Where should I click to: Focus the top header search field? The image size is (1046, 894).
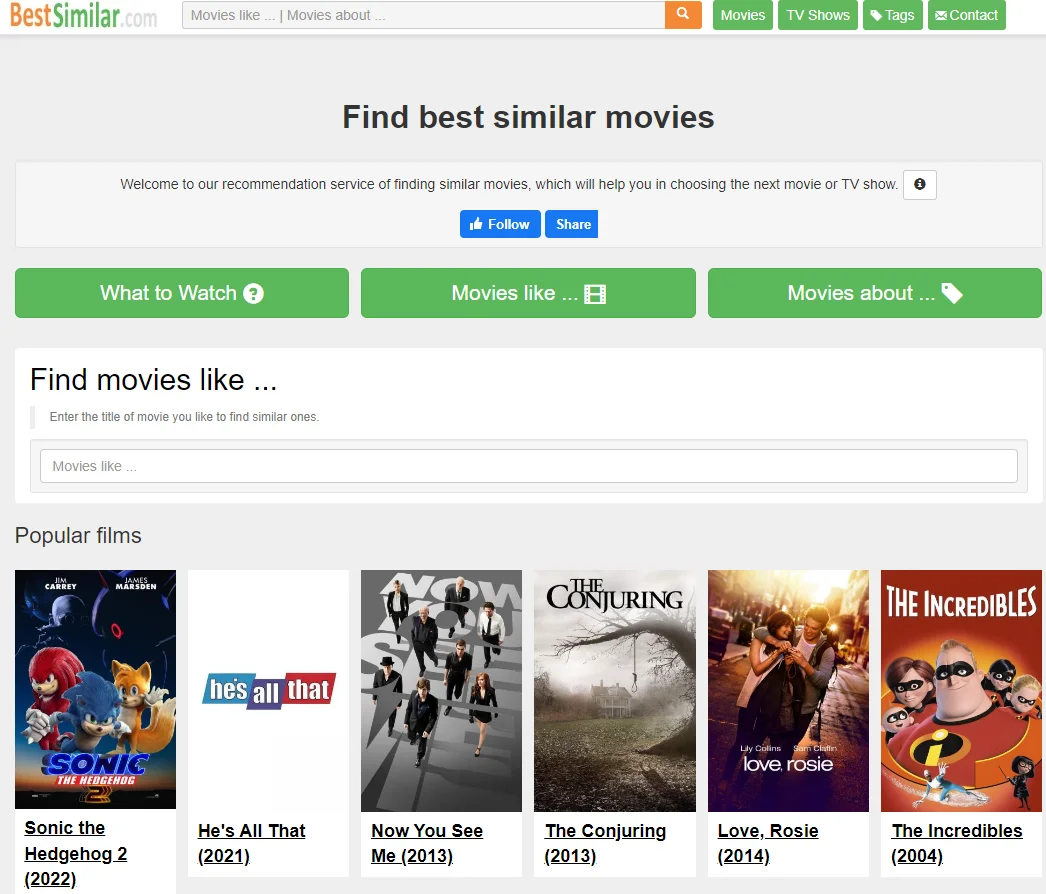423,15
